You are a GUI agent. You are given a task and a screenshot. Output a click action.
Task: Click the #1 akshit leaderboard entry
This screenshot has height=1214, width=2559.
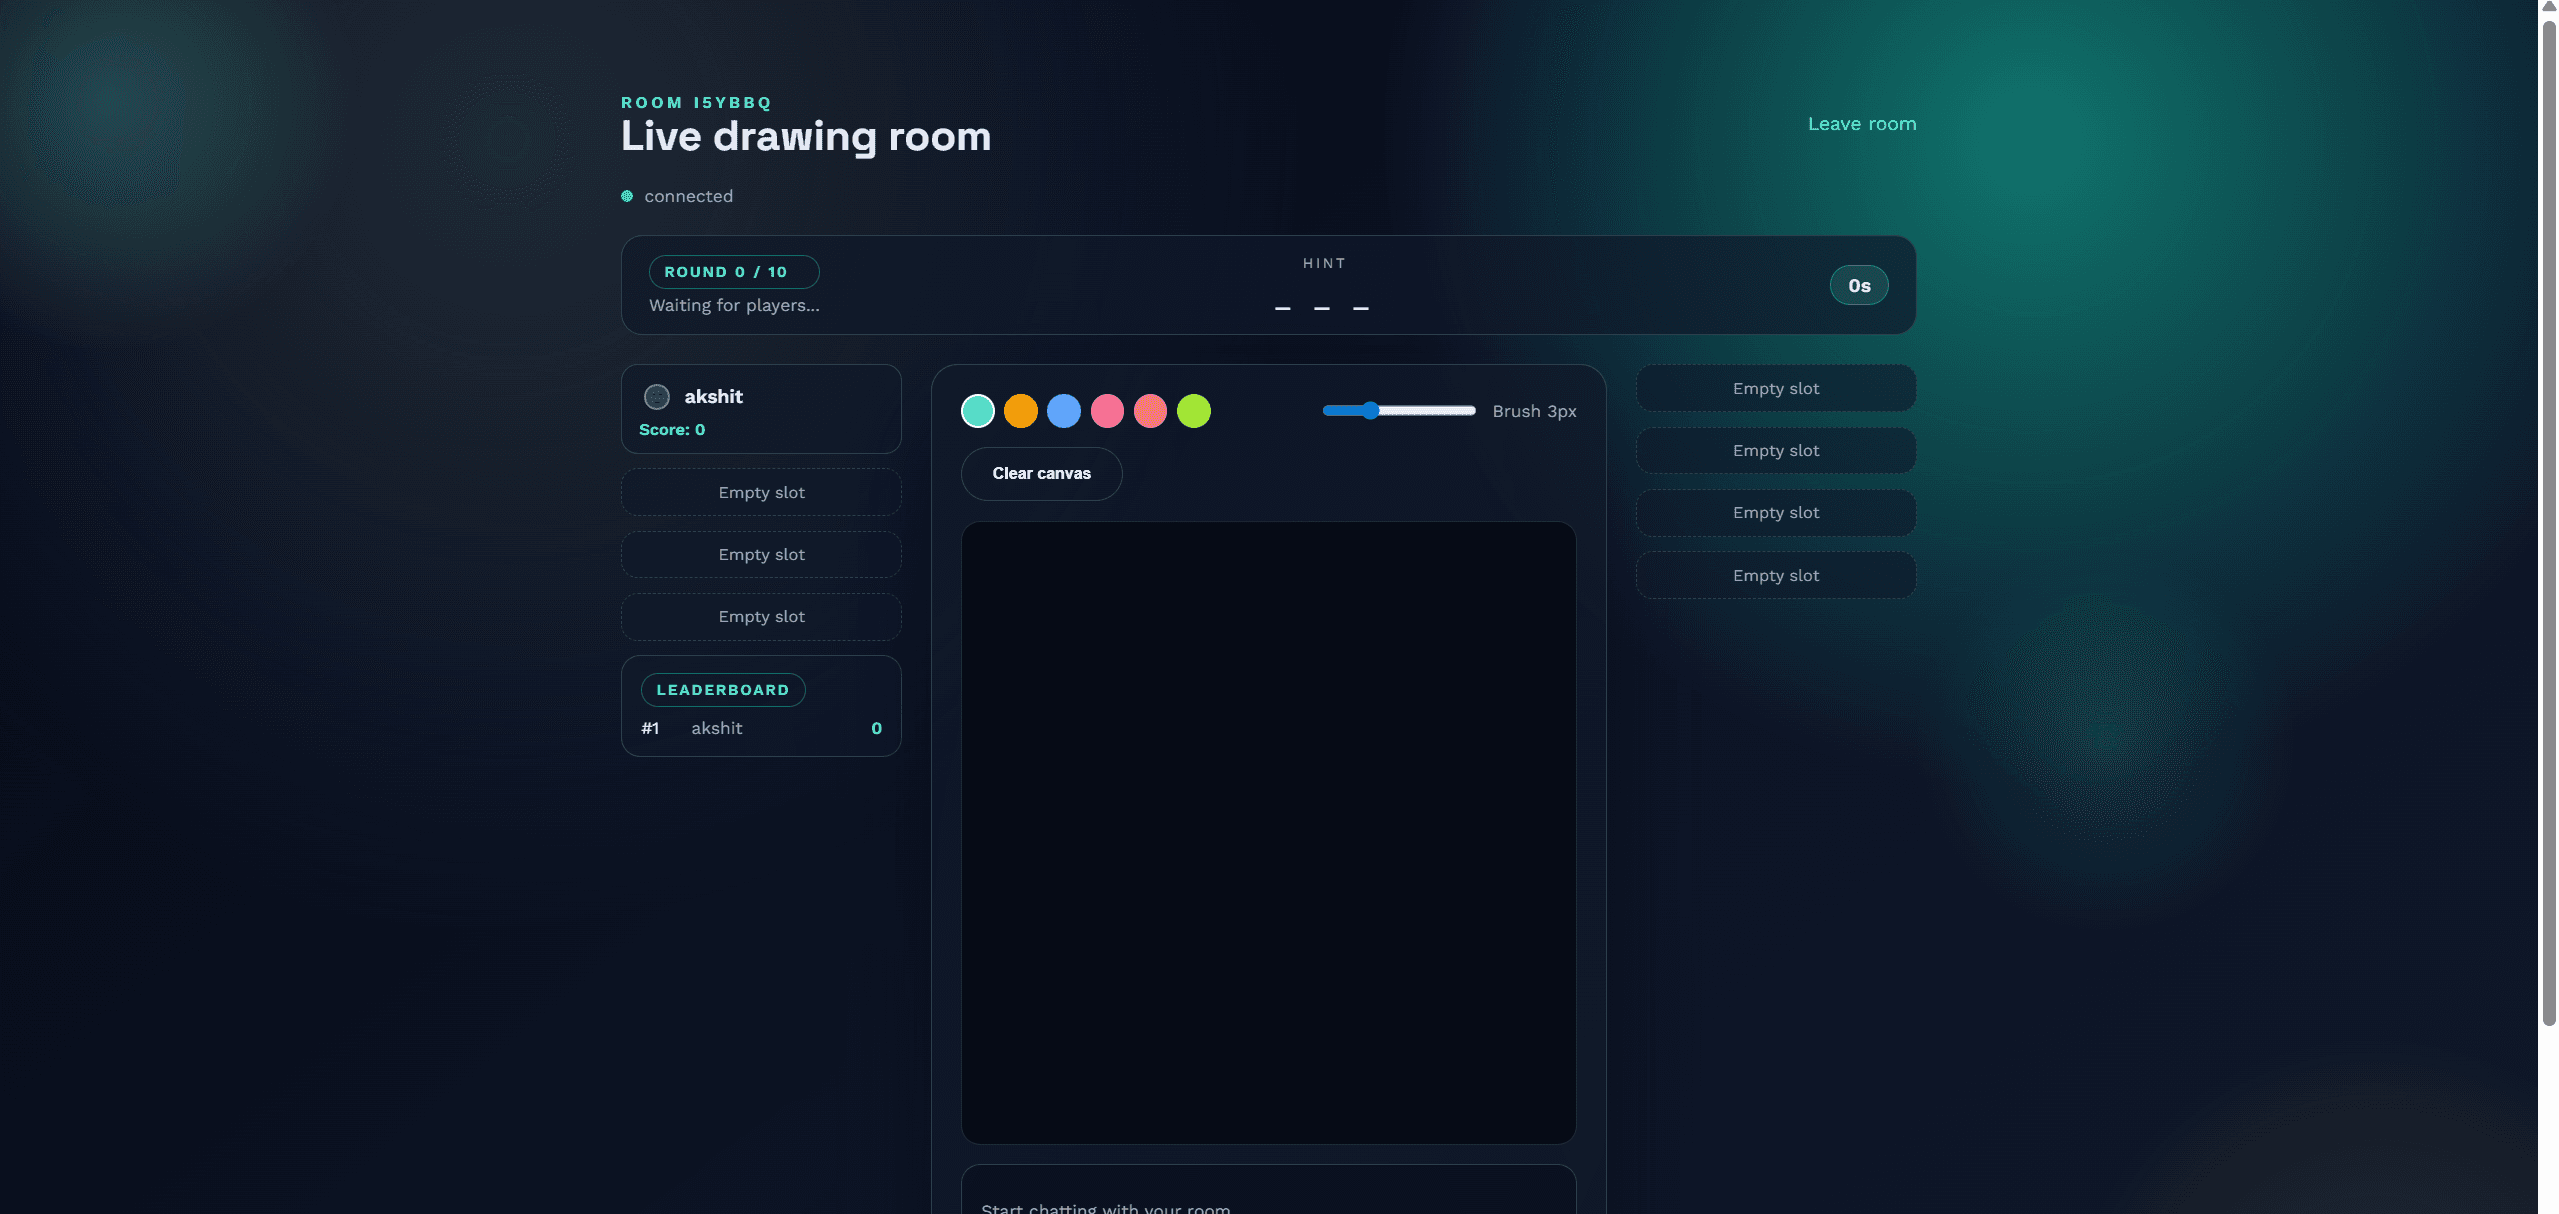[761, 728]
